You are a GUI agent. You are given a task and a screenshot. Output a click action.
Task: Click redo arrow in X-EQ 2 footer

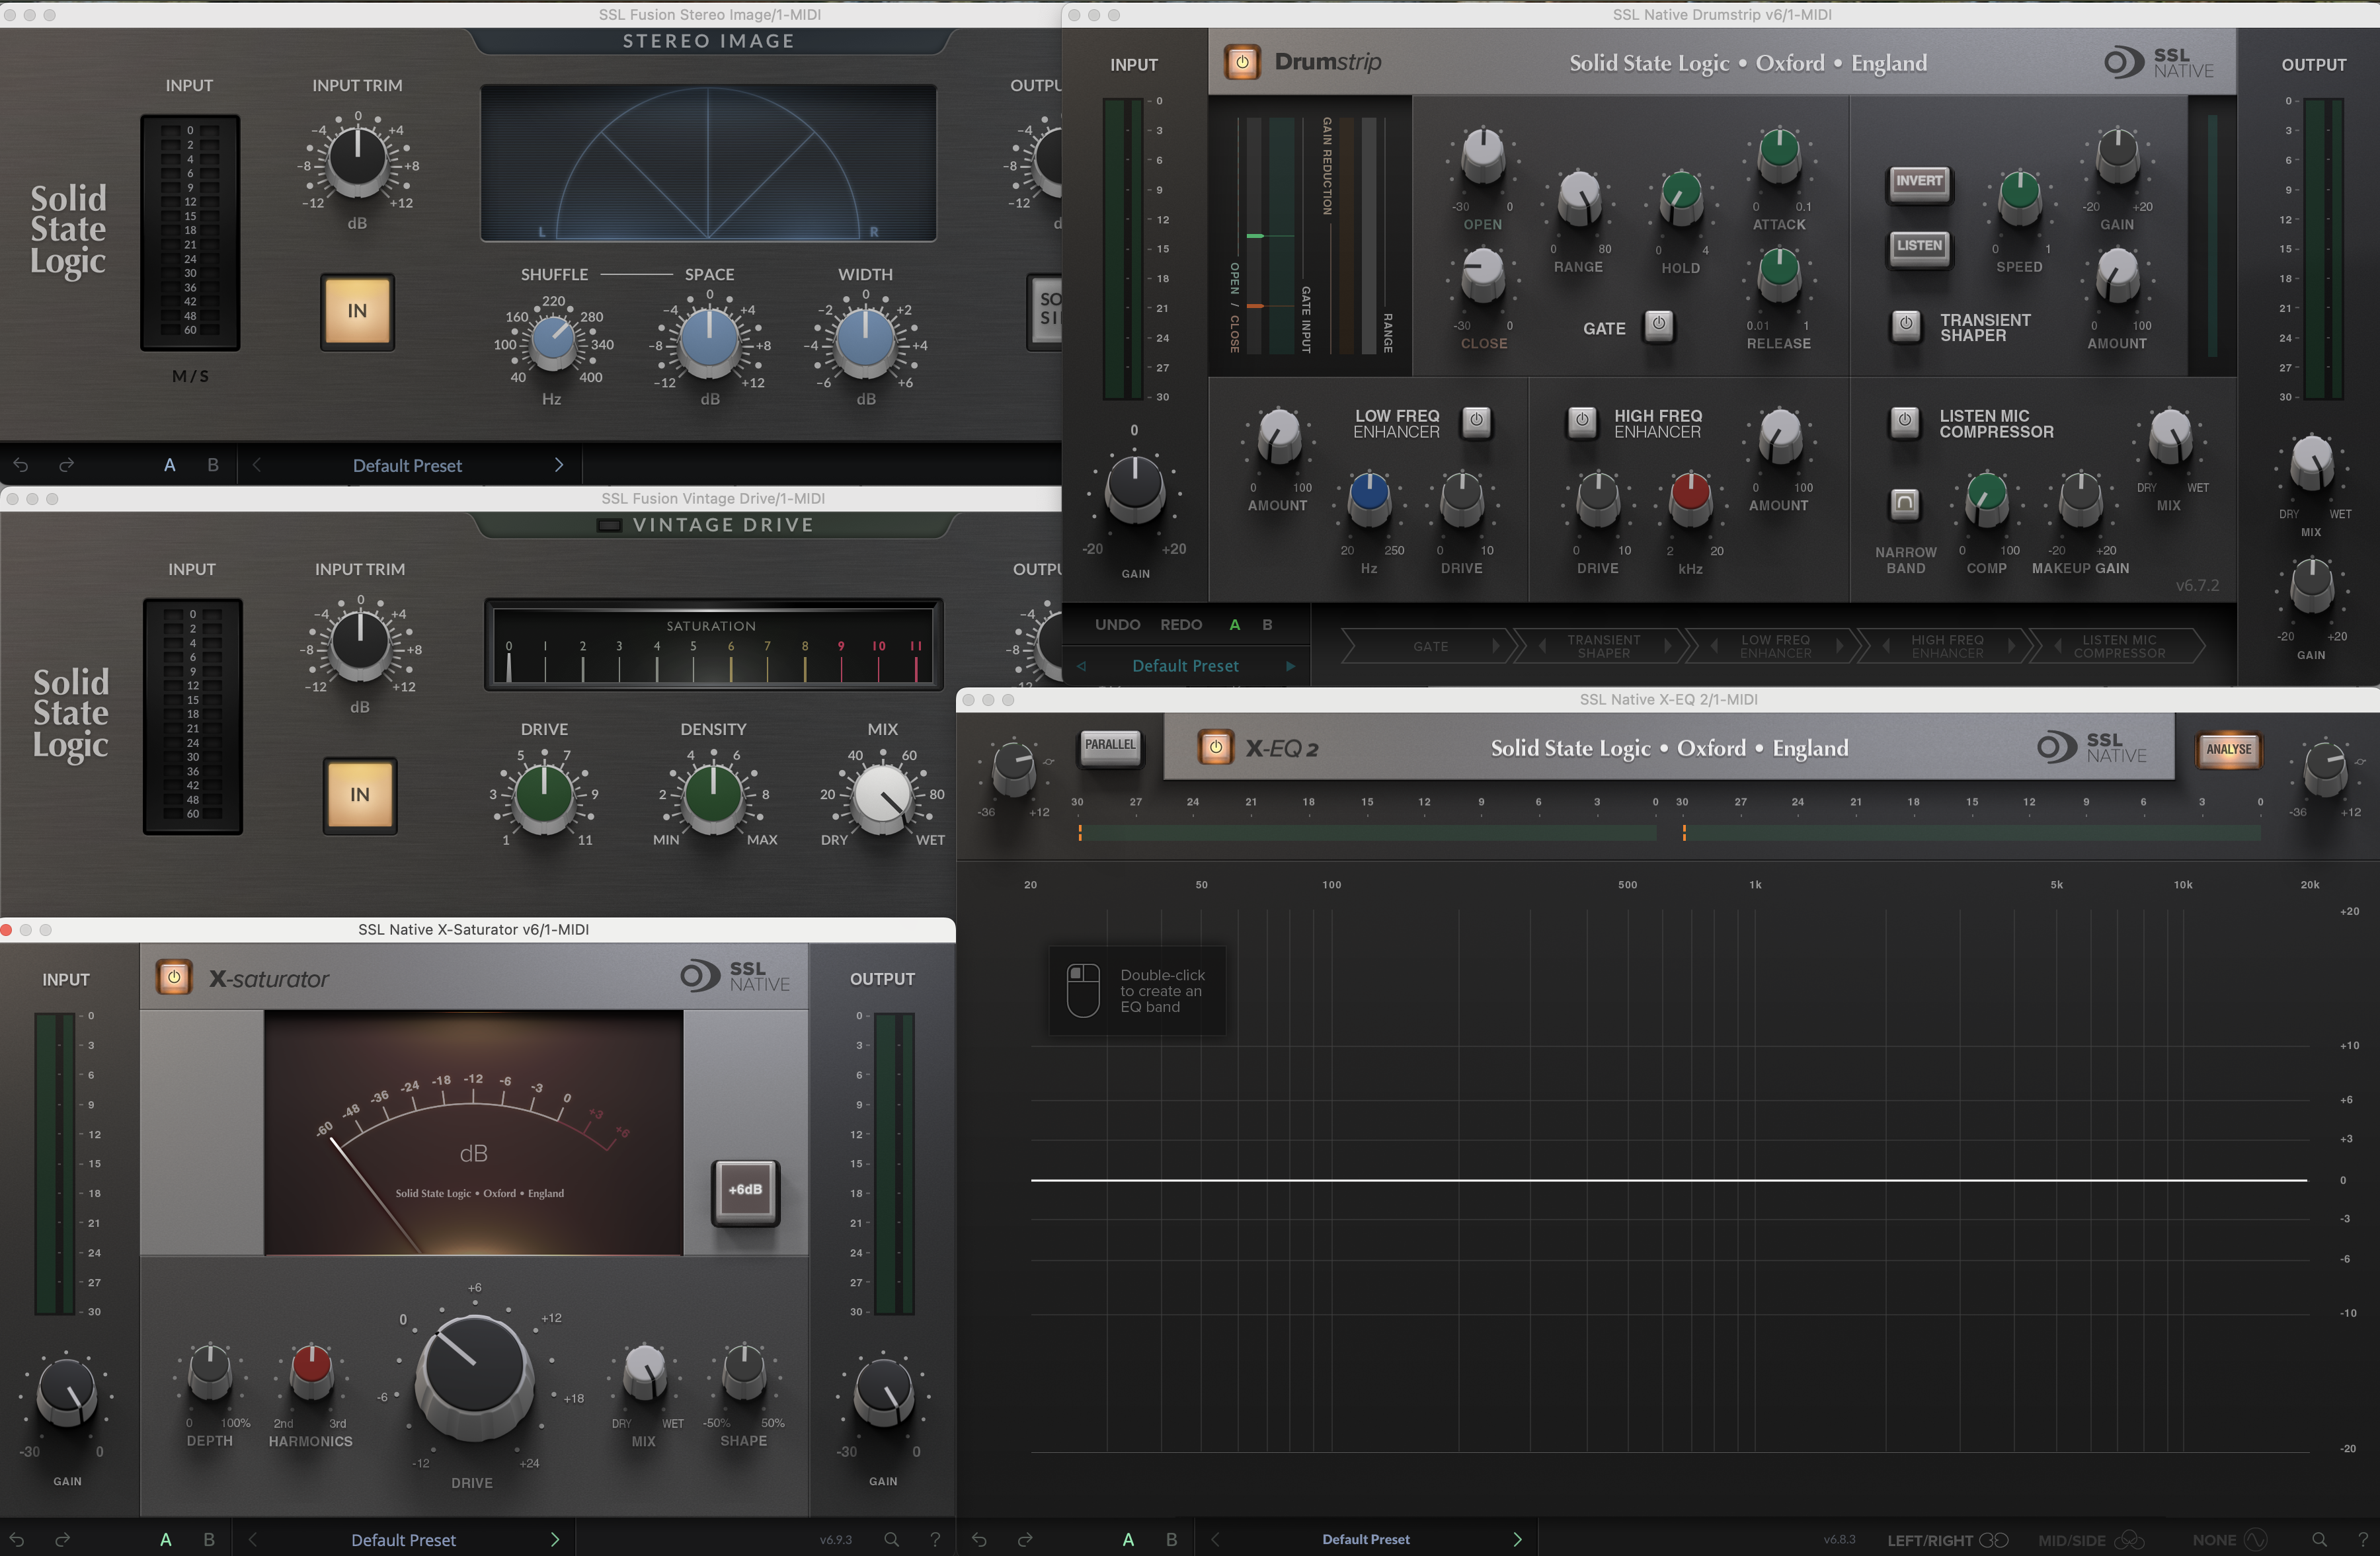1025,1540
